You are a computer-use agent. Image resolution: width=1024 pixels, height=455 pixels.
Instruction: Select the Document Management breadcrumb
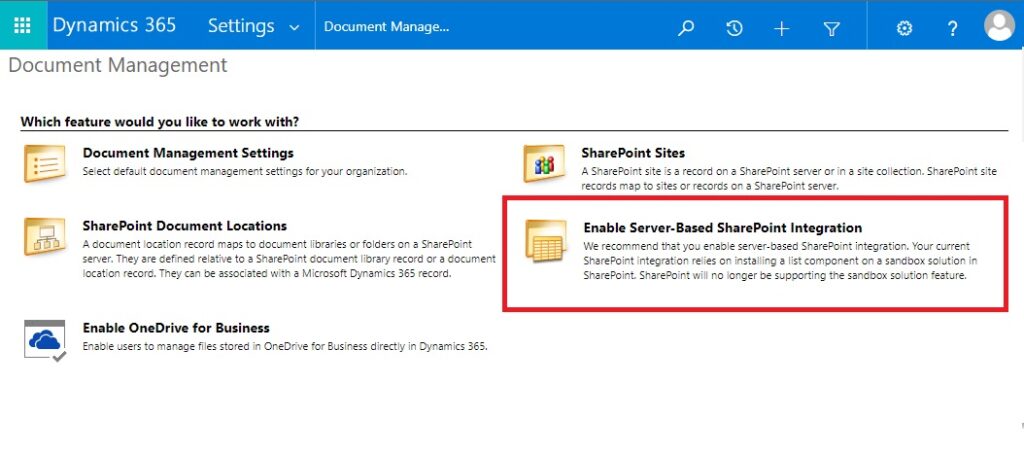tap(387, 27)
